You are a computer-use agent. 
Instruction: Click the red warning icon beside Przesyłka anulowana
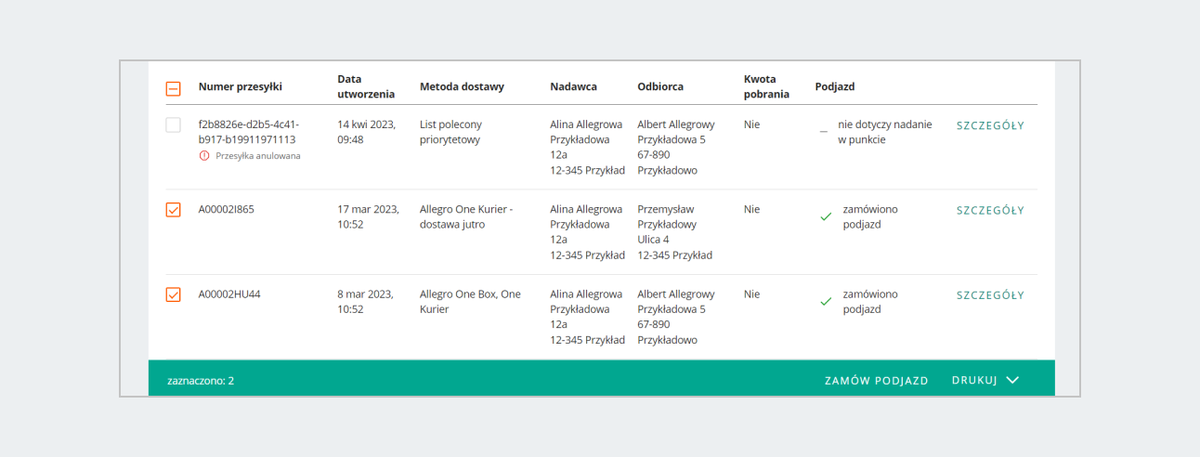click(205, 156)
